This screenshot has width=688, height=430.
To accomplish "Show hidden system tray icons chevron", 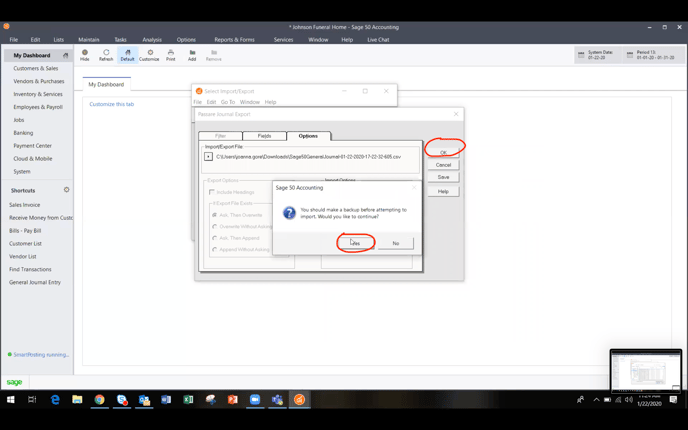I will tap(596, 400).
